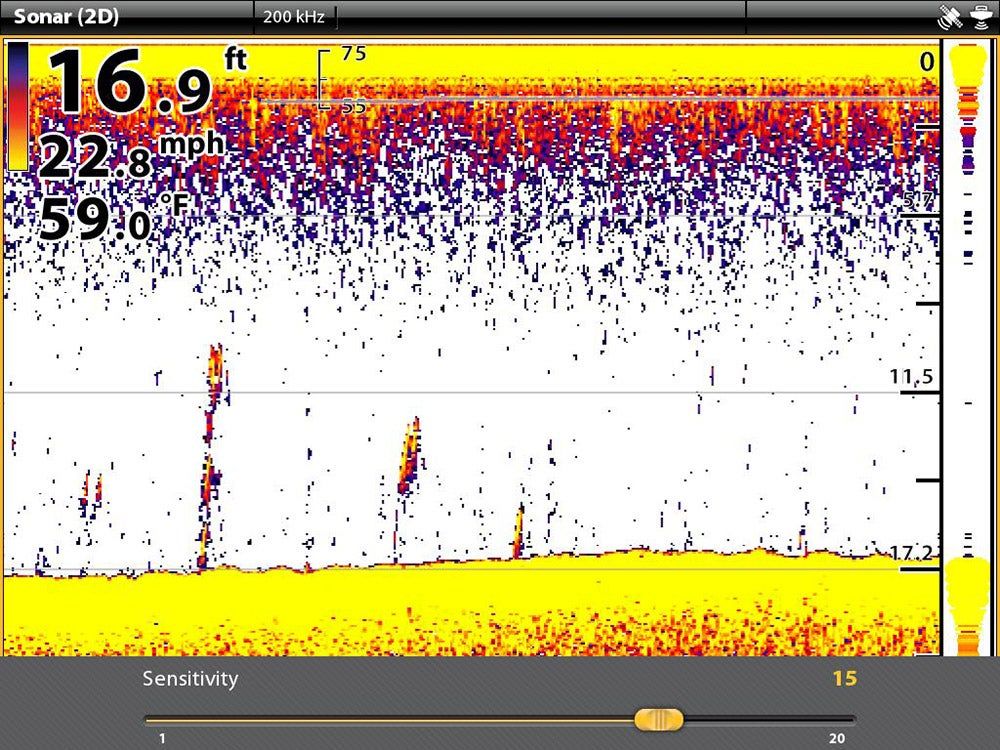
Task: Click the upper range marker labeled 75
Action: [x=354, y=55]
